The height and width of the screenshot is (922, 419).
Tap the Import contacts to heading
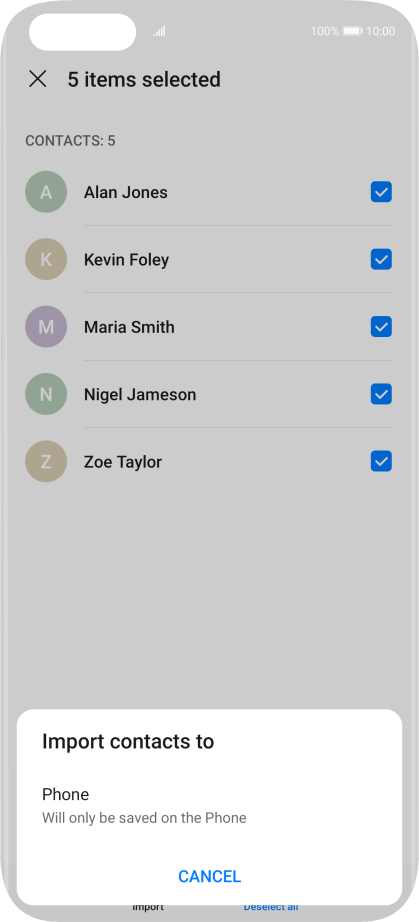point(128,741)
